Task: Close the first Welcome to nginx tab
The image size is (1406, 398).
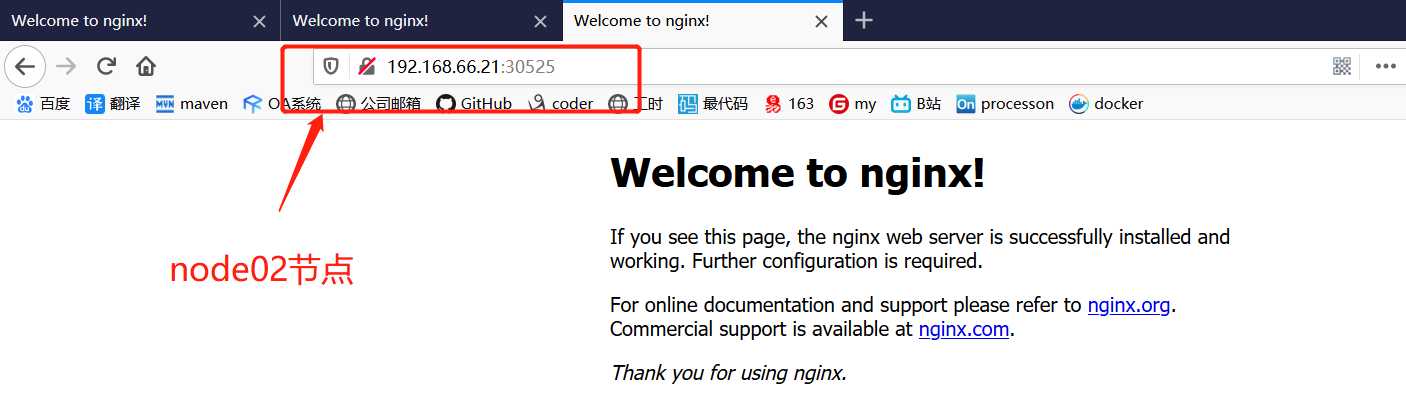Action: coord(259,21)
